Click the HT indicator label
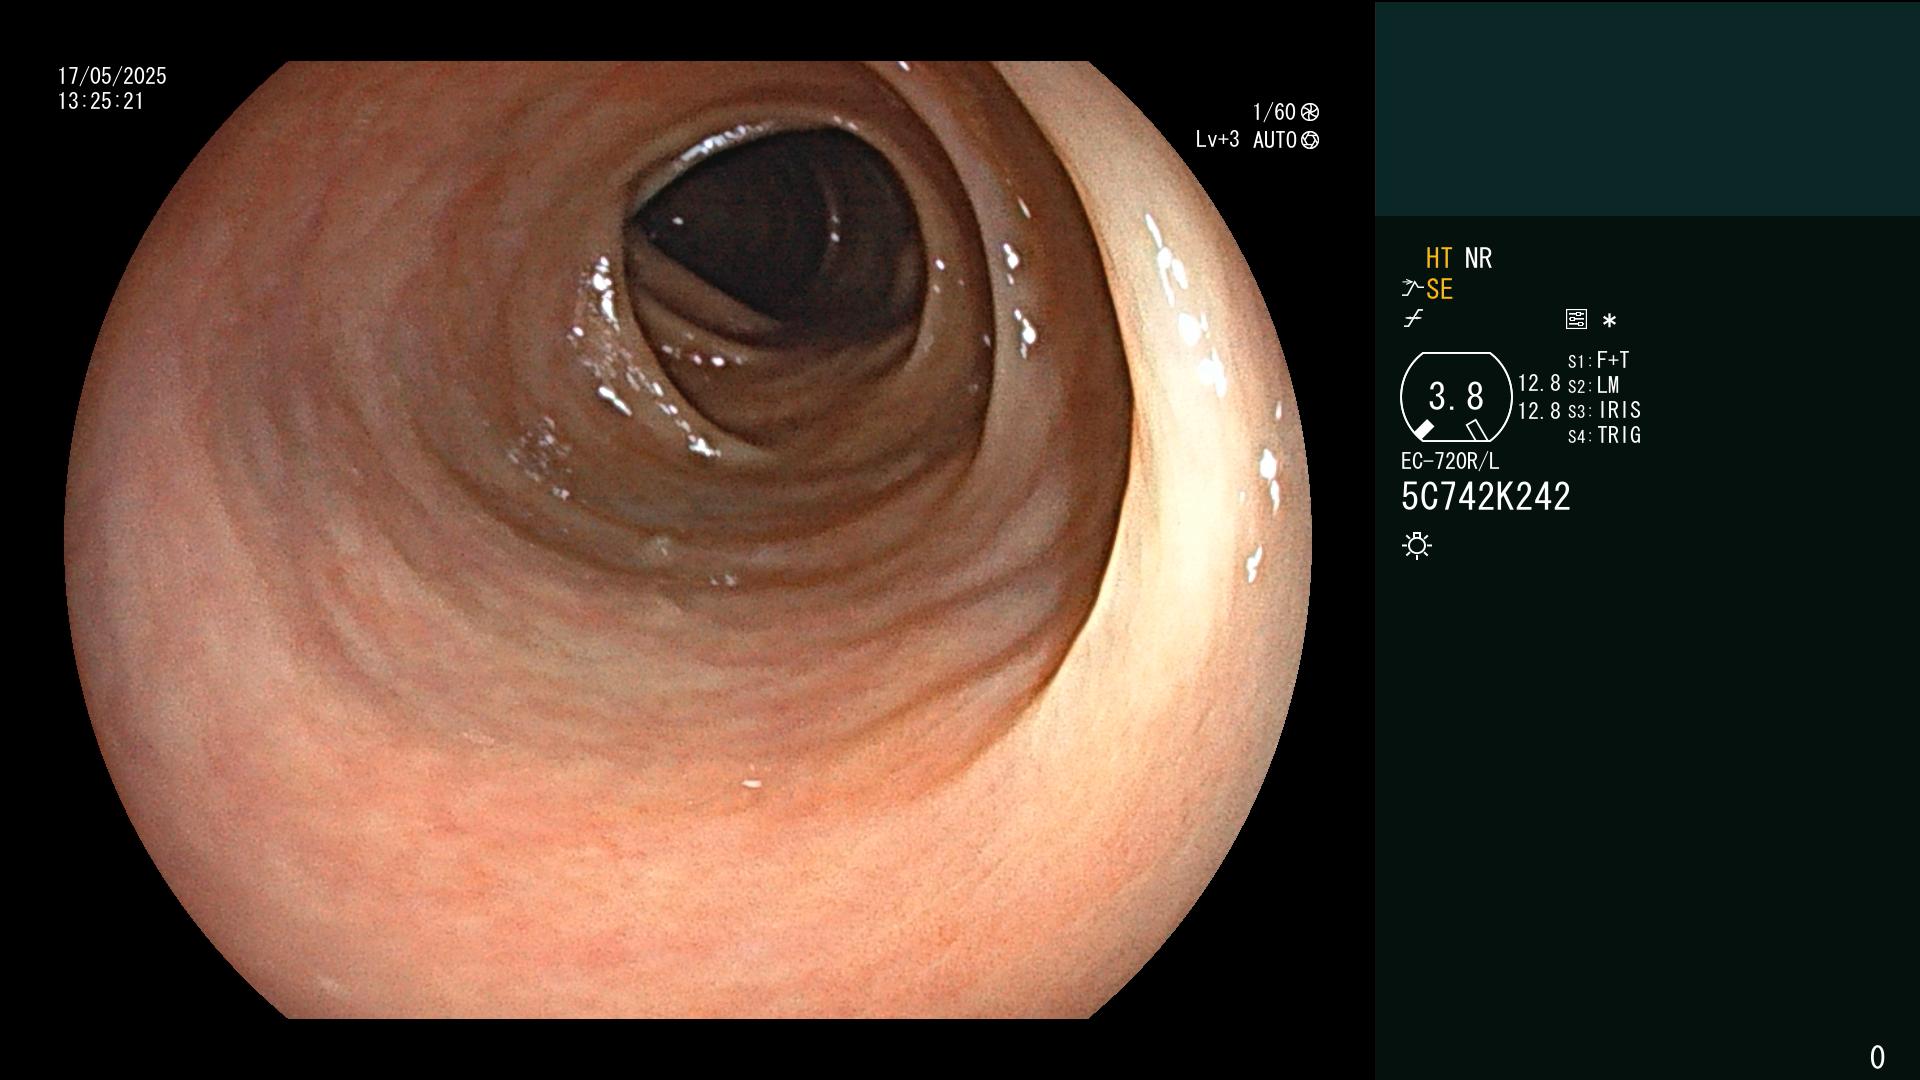 (x=1439, y=258)
